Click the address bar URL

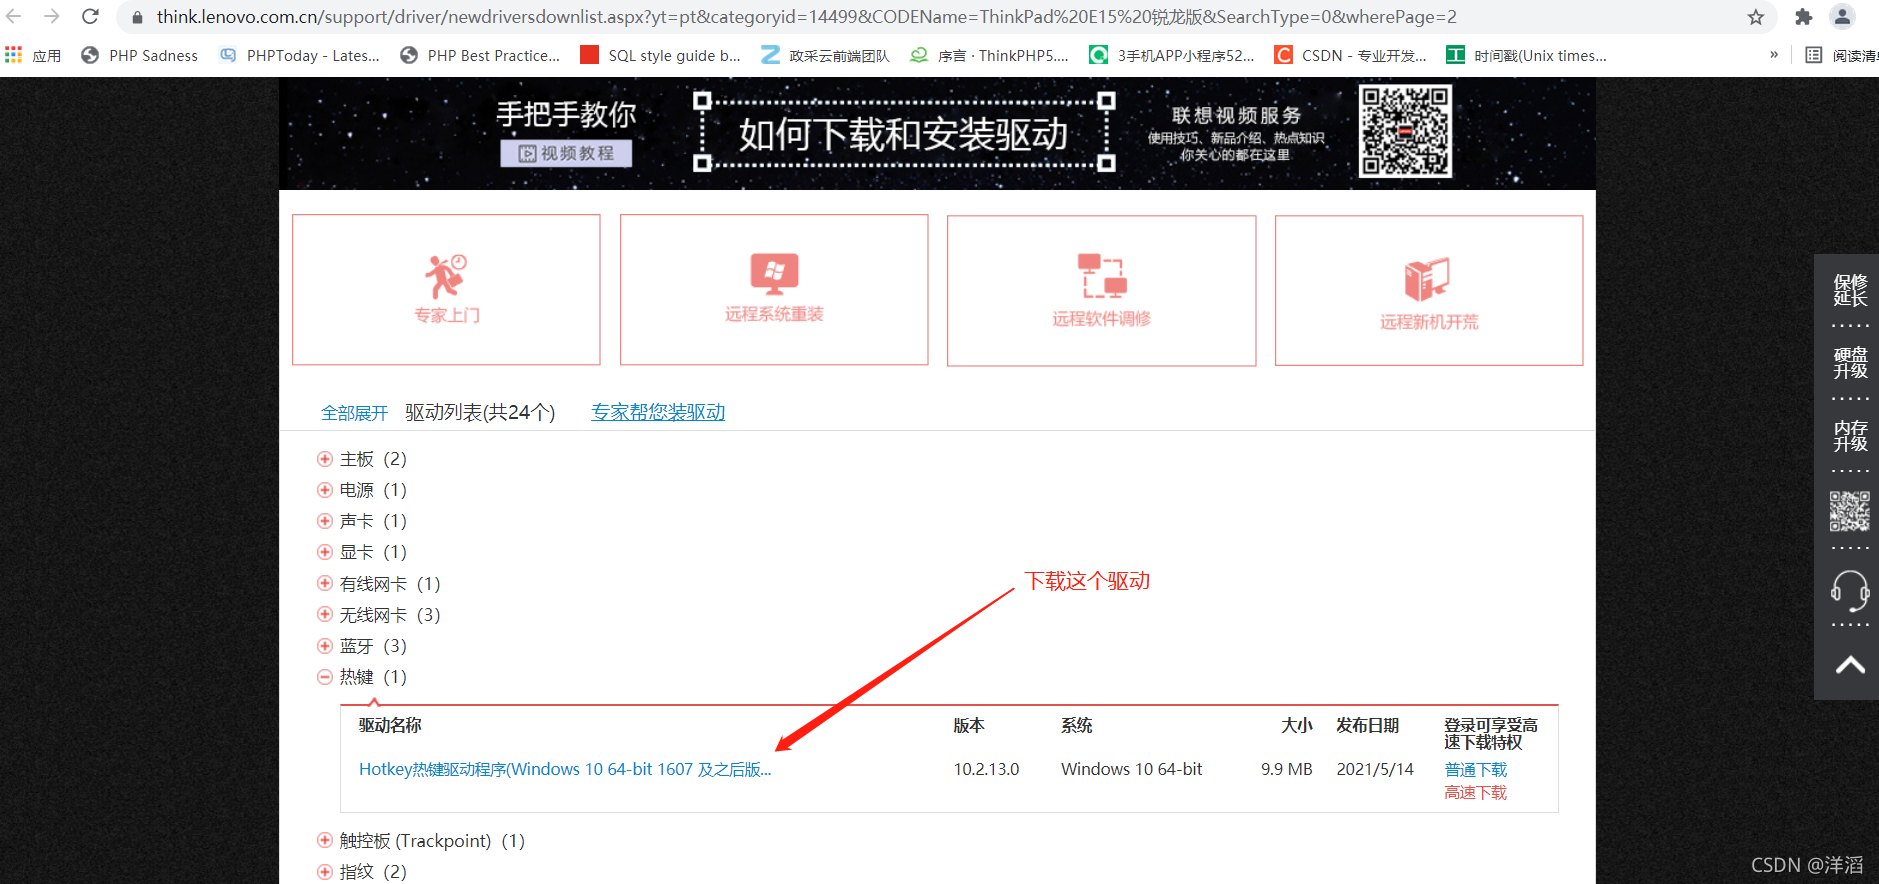[806, 17]
